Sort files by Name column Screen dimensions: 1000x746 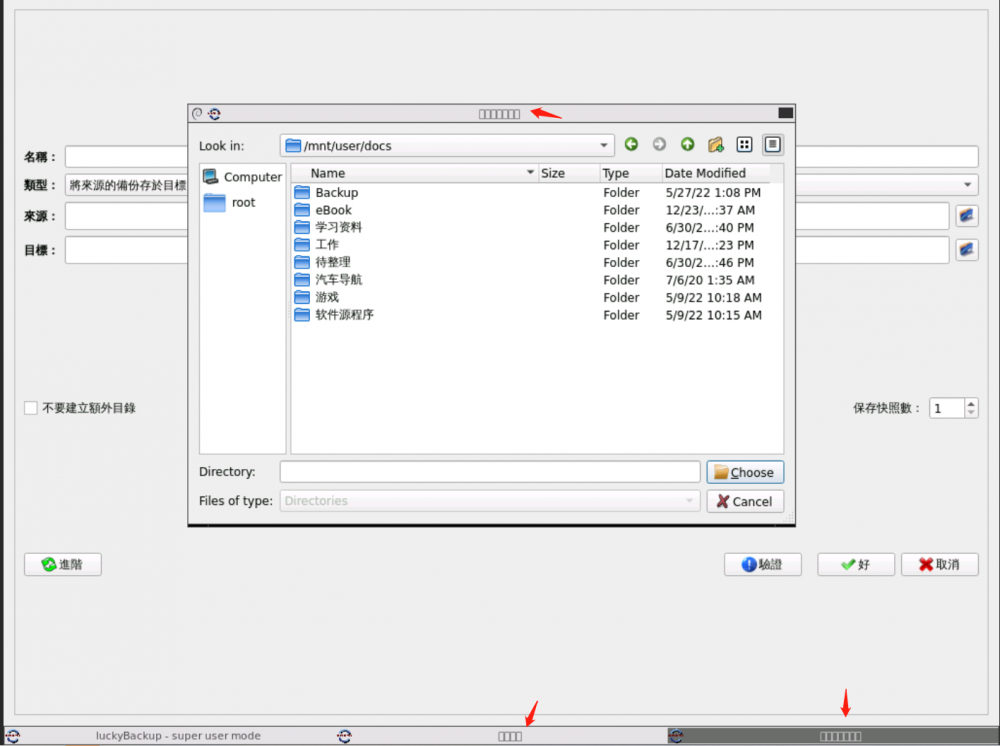point(415,173)
